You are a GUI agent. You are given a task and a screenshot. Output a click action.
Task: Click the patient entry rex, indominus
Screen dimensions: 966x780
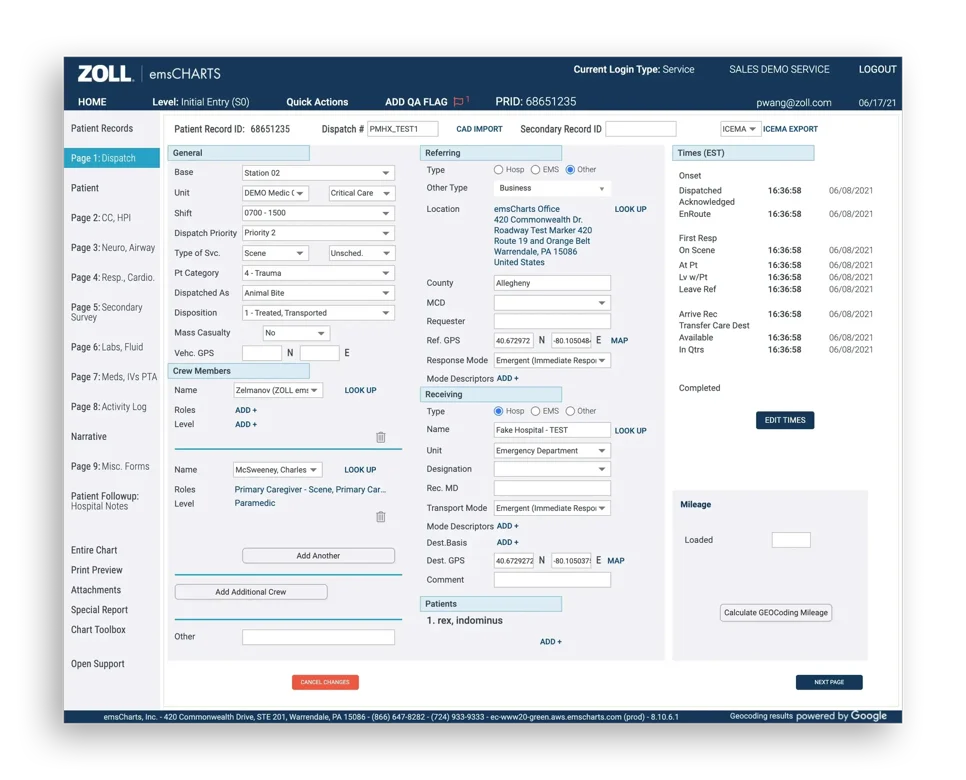[465, 620]
